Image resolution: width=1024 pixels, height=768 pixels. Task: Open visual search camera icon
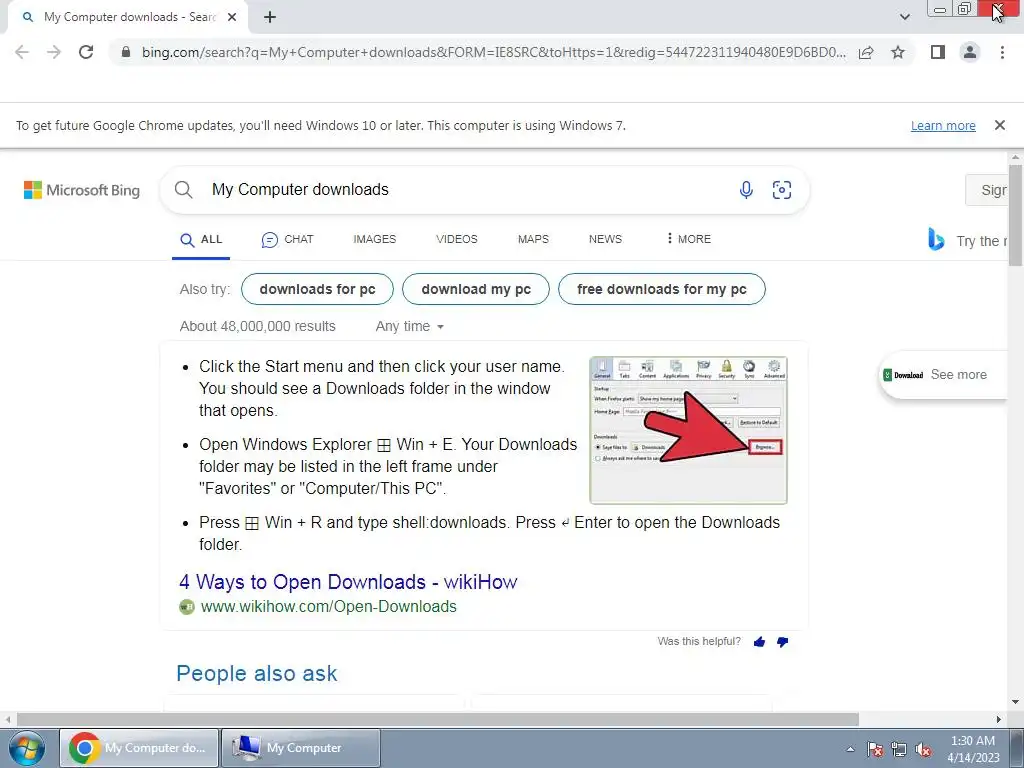click(x=782, y=190)
